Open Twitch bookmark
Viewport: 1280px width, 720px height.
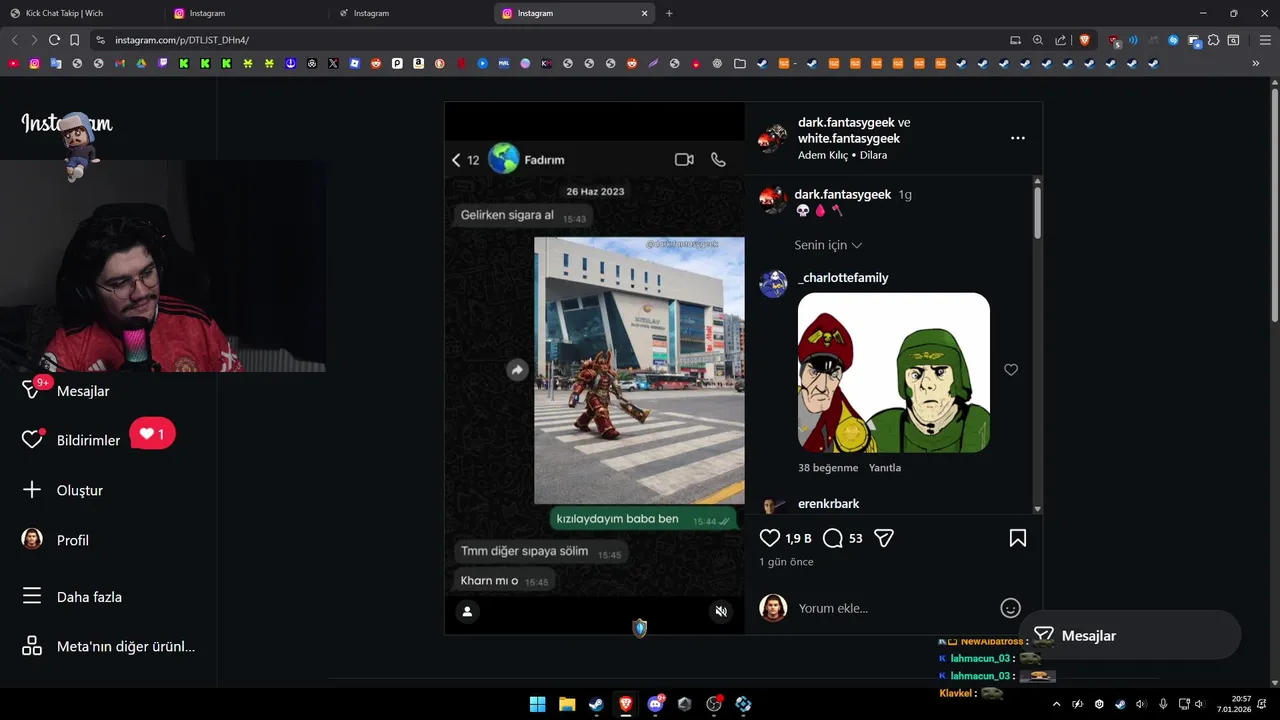pyautogui.click(x=163, y=63)
